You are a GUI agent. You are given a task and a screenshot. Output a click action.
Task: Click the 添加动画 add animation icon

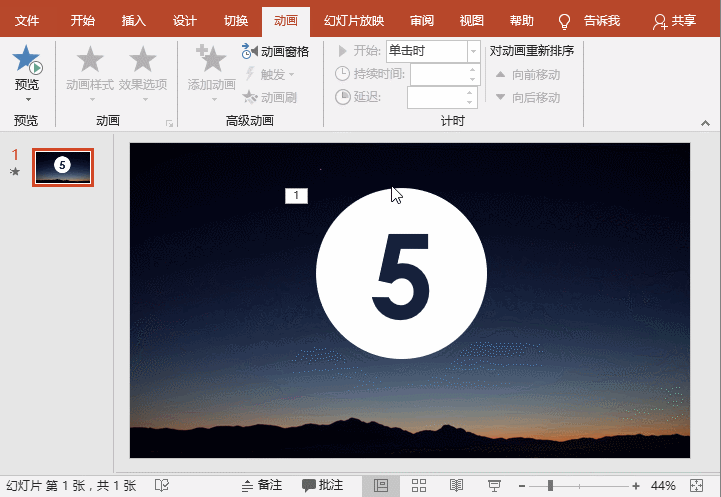point(211,60)
